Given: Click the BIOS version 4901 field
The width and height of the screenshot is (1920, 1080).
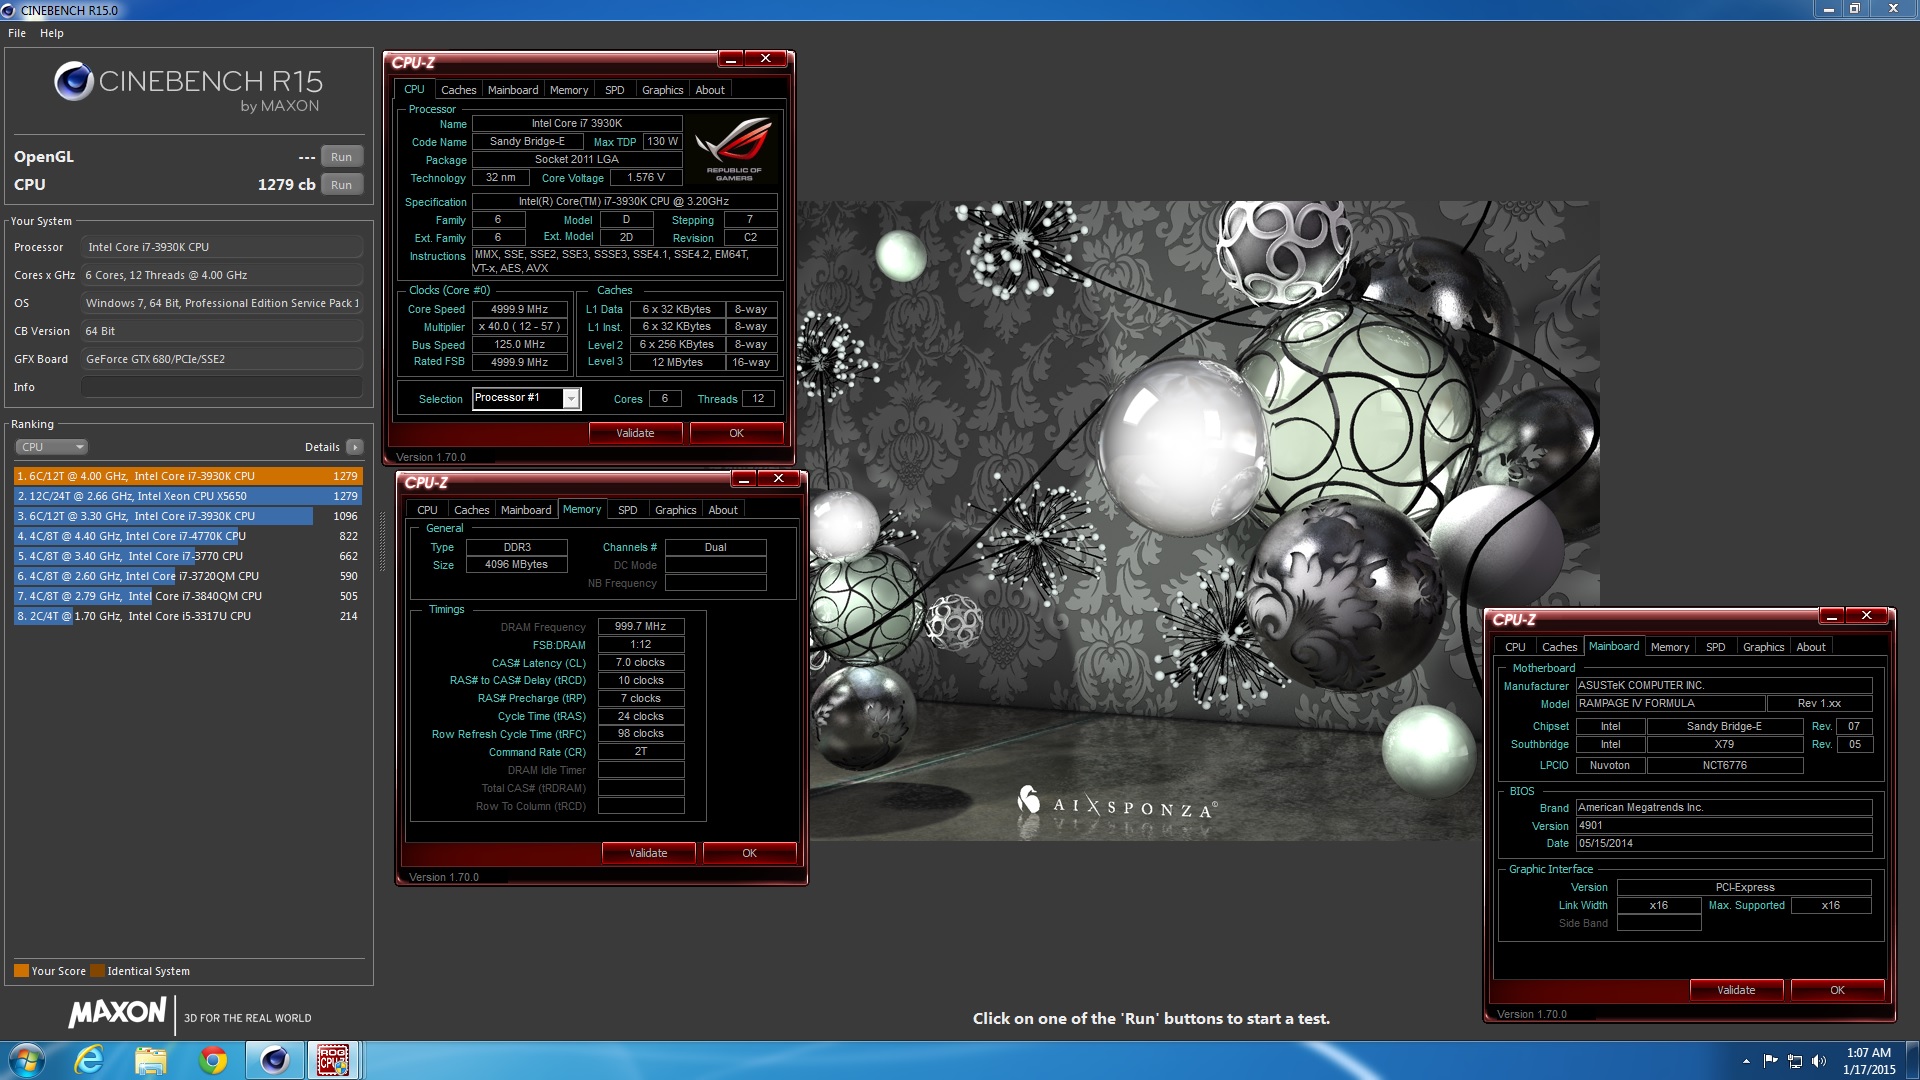Looking at the screenshot, I should pos(1723,826).
